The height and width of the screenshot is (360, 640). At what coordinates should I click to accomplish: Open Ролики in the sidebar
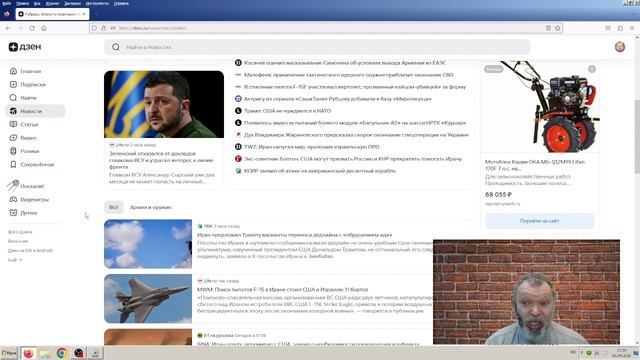point(24,151)
